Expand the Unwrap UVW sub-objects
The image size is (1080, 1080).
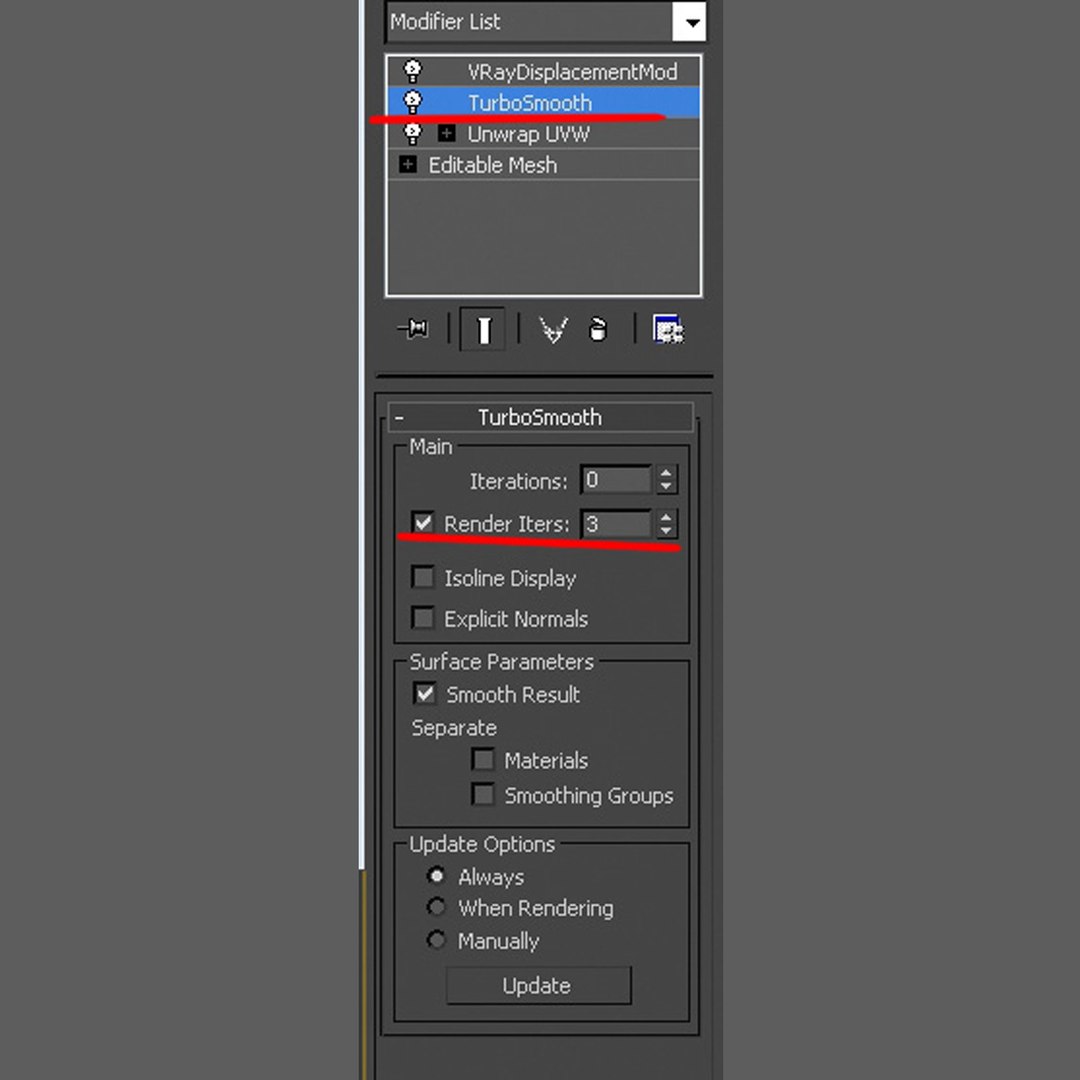[x=446, y=133]
